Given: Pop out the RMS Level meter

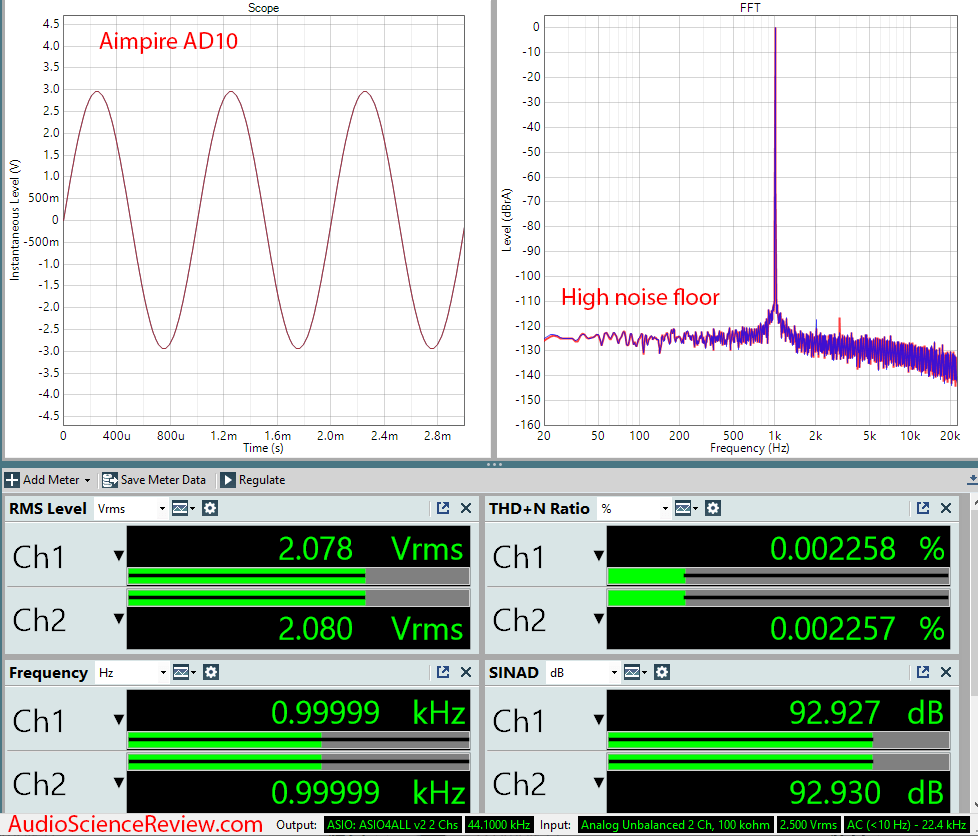Looking at the screenshot, I should 443,508.
